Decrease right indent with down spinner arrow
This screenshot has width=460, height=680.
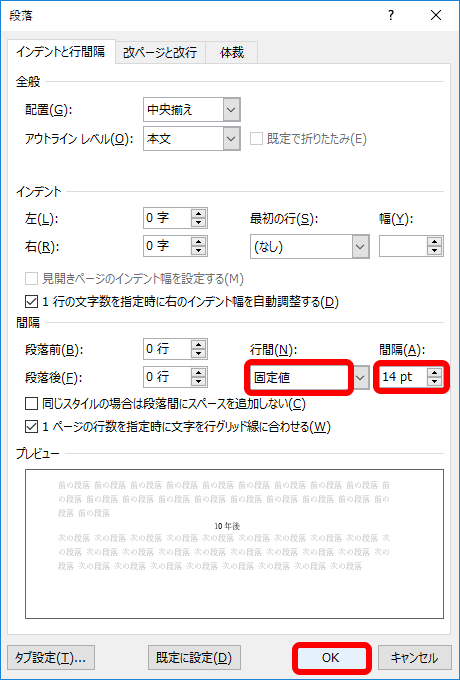tap(199, 251)
